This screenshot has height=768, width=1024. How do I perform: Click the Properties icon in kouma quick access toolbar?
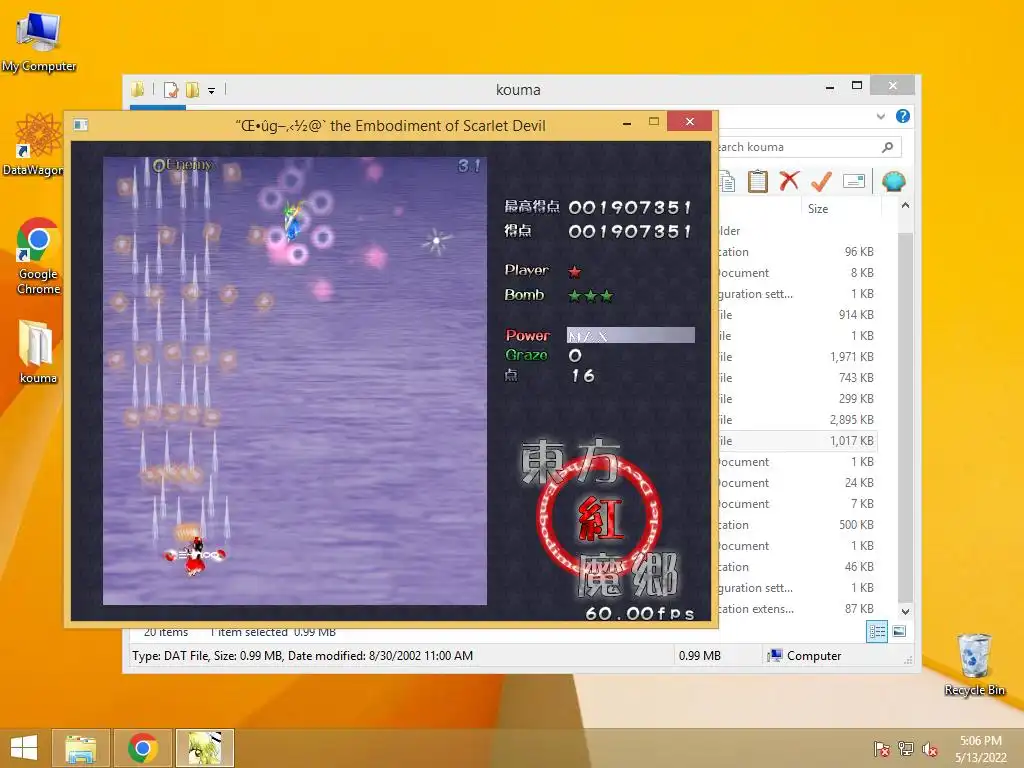click(x=171, y=89)
